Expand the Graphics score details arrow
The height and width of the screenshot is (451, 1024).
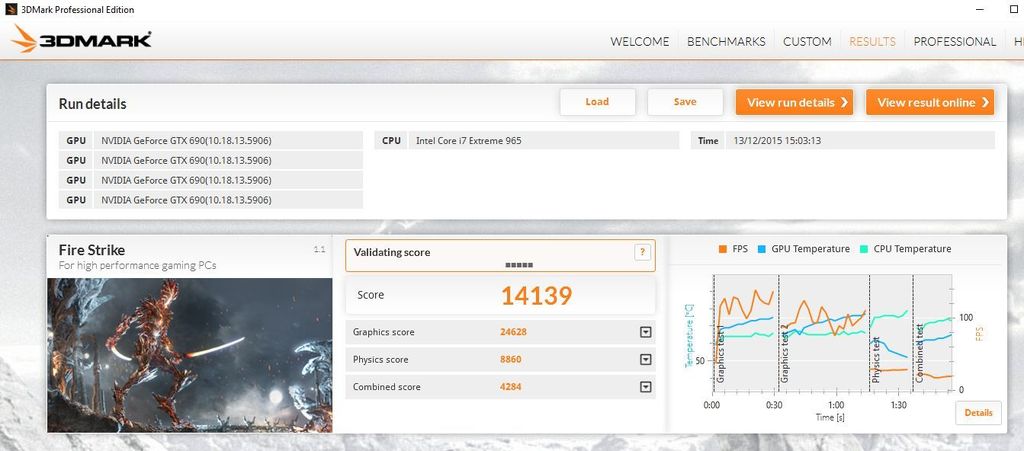tap(646, 332)
